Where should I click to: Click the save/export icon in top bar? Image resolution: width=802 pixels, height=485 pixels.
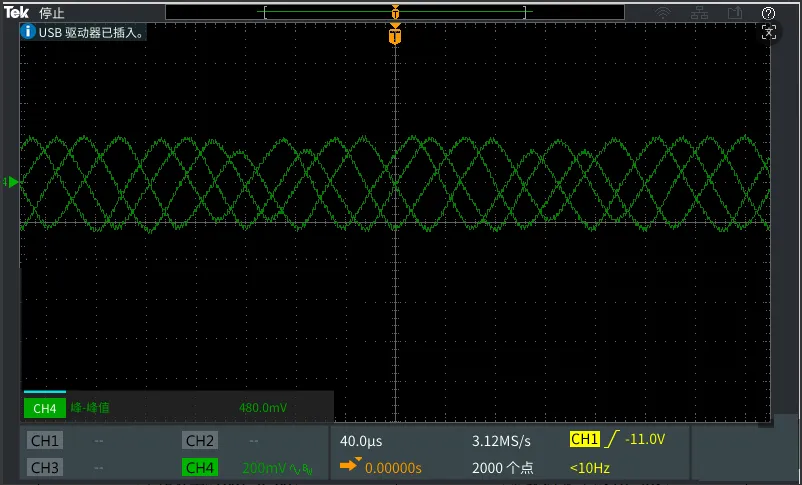[x=735, y=13]
